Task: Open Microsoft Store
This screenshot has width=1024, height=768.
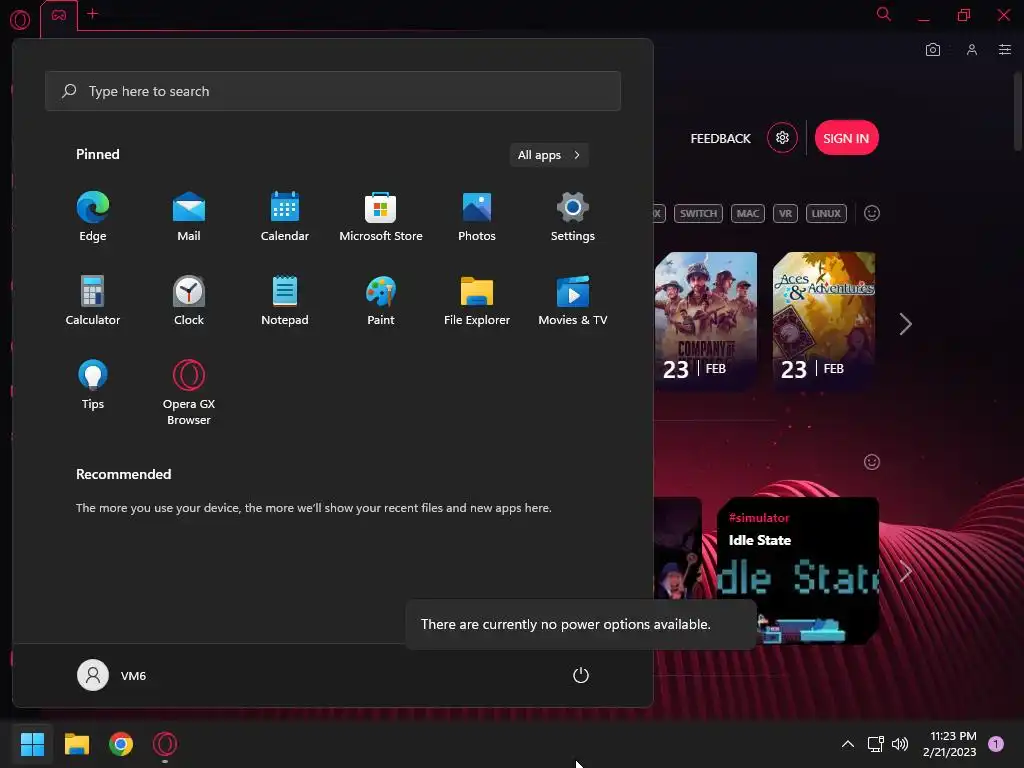Action: [x=381, y=217]
